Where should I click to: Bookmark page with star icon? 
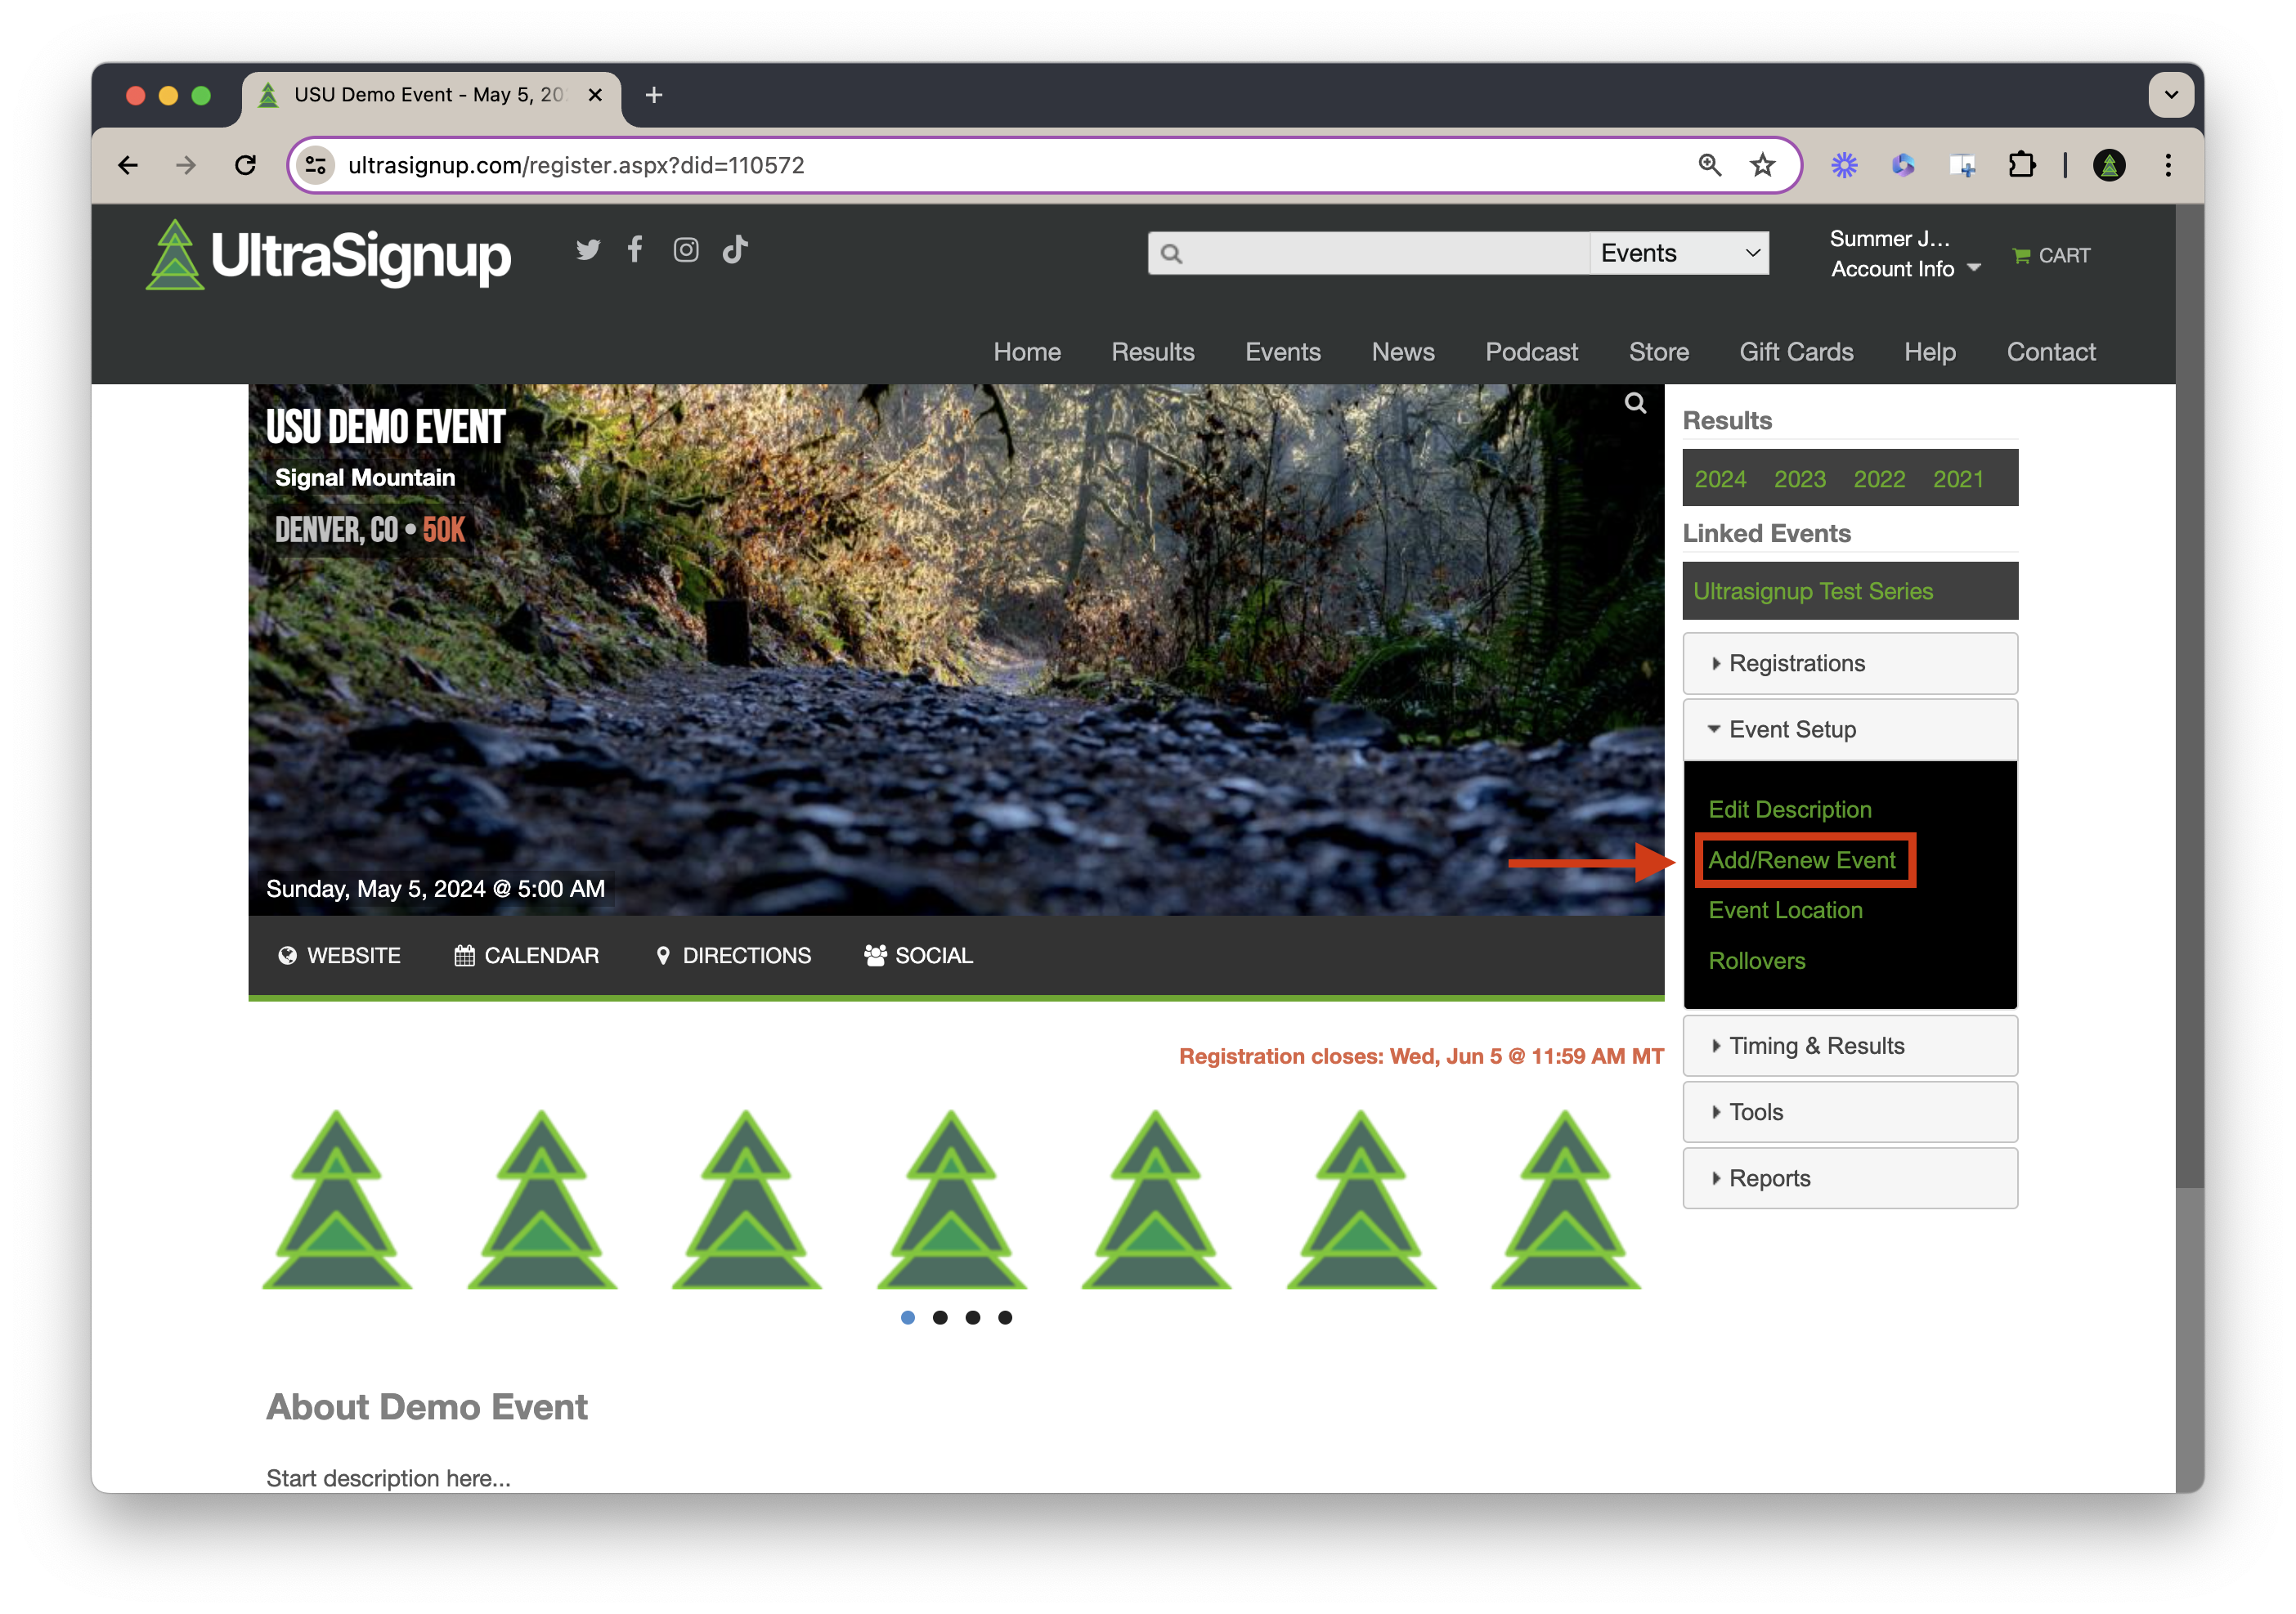tap(1763, 165)
